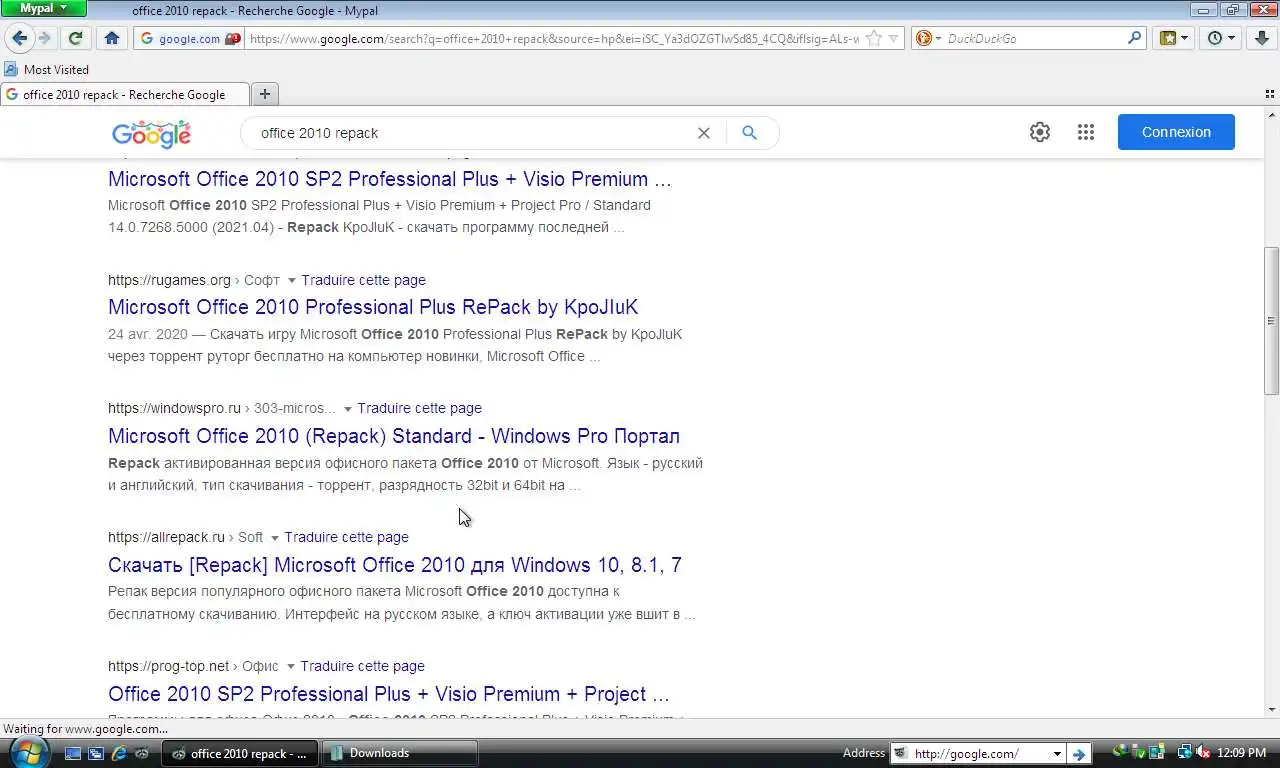
Task: Open the Google apps grid
Action: coord(1086,132)
